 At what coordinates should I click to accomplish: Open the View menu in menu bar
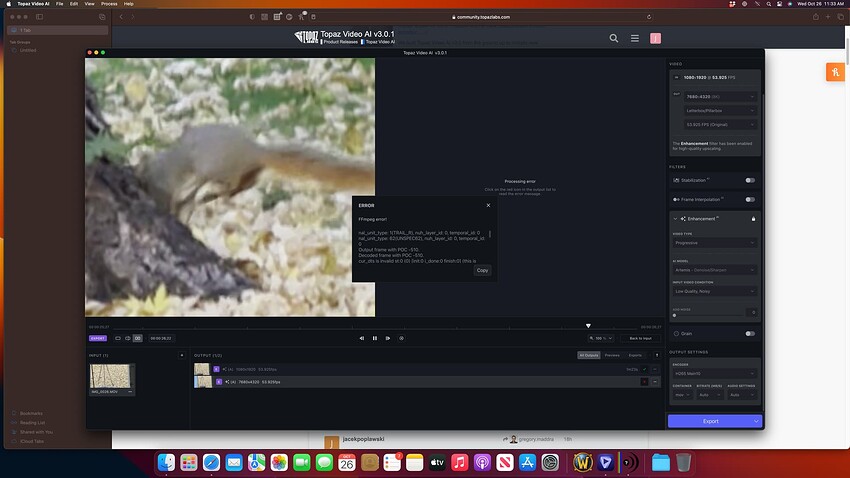pyautogui.click(x=89, y=4)
